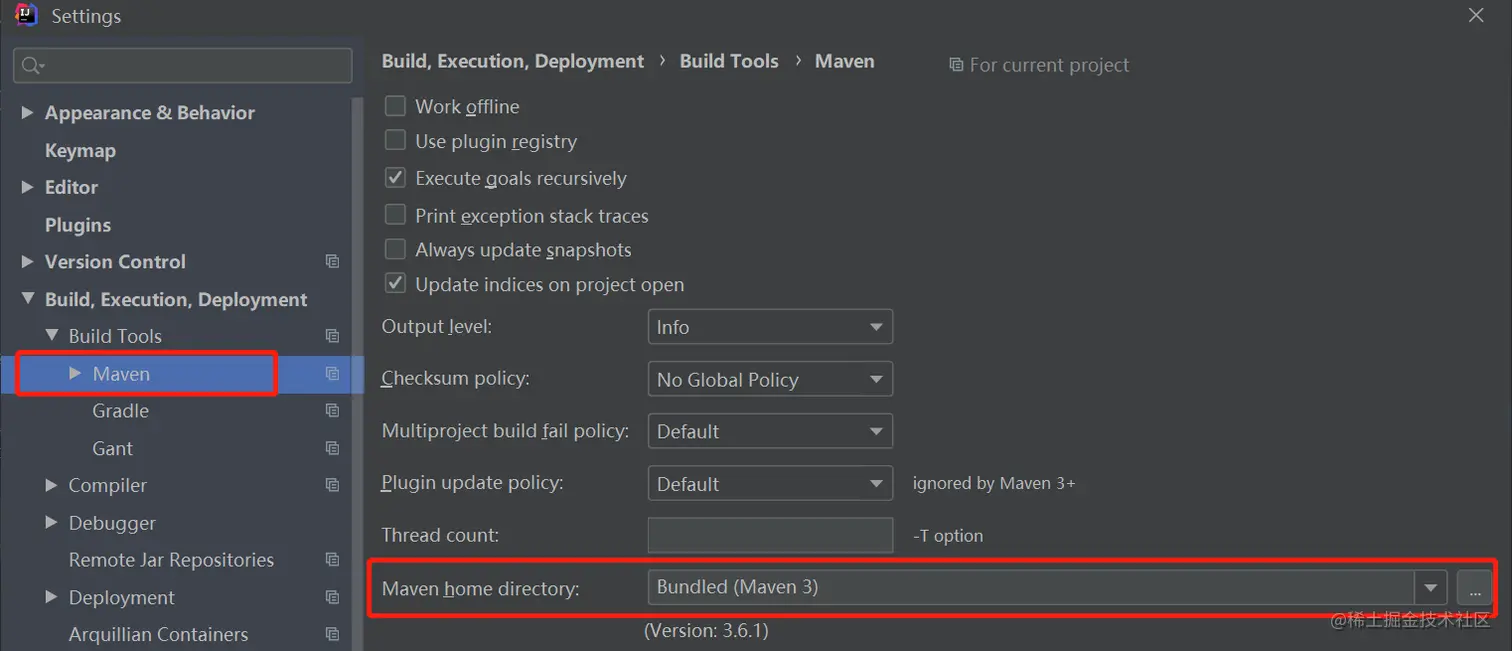Select Keymap in the settings tree
This screenshot has height=651, width=1512.
coord(80,151)
